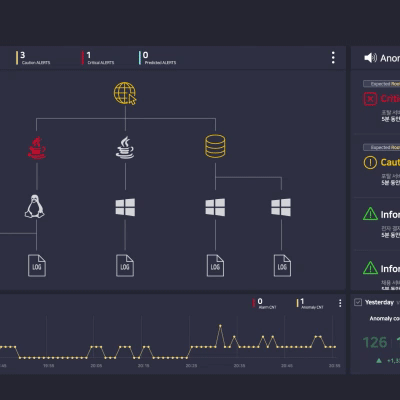
Task: Click the 20:25 time label on chart
Action: [x=191, y=366]
